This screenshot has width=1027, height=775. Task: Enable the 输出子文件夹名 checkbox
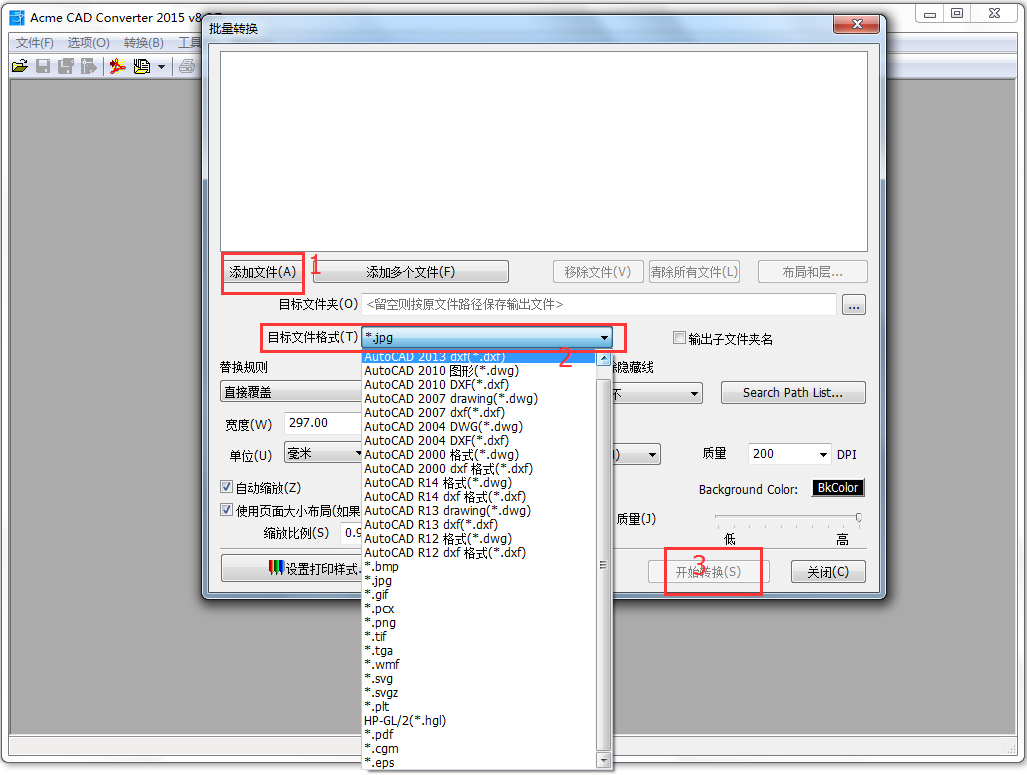point(681,338)
